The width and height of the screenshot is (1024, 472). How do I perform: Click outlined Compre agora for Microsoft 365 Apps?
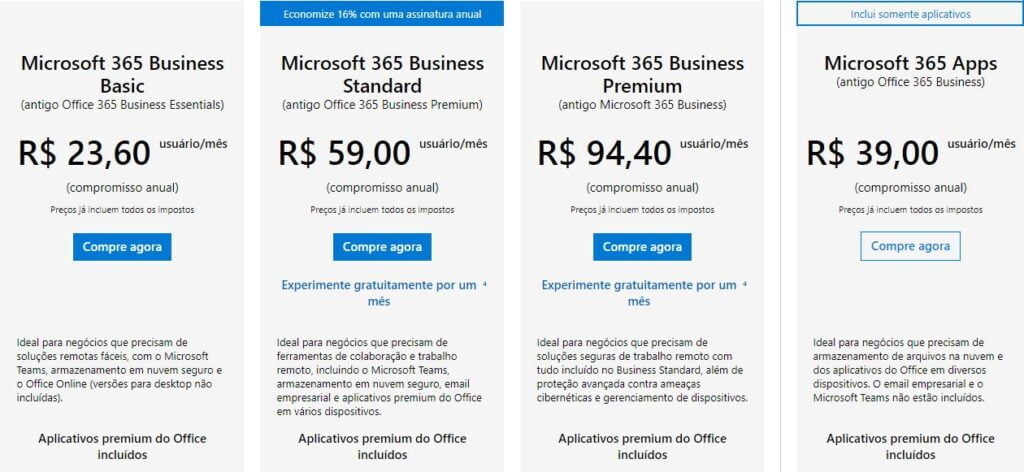click(x=910, y=246)
